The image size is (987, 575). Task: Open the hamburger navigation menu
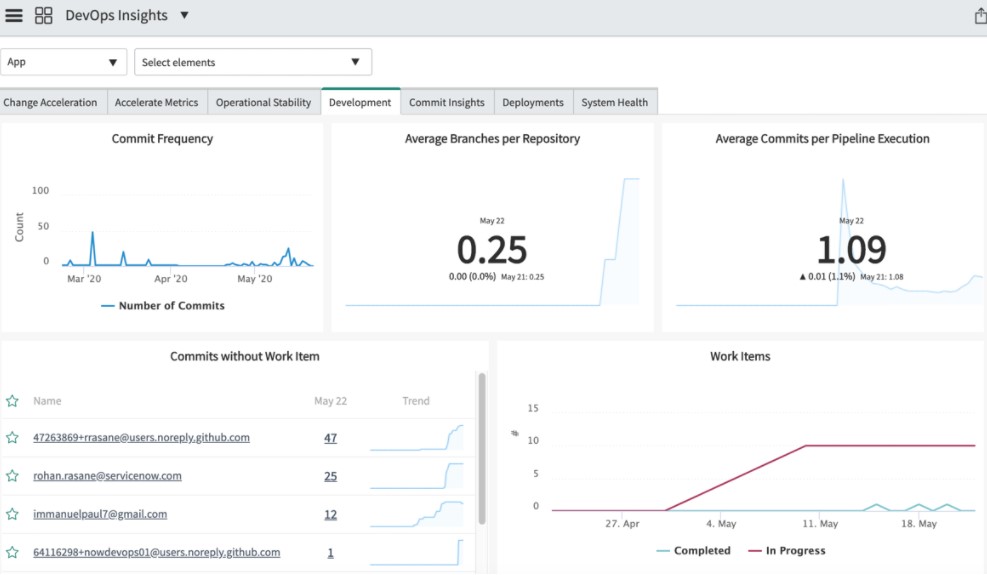click(14, 16)
